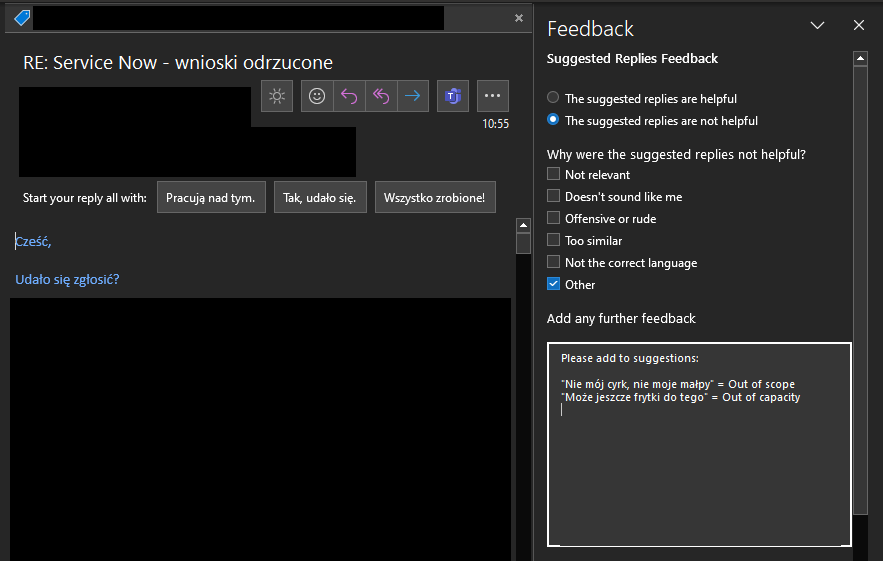The height and width of the screenshot is (561, 883).
Task: Choose suggested reply 'Tak, udało się.'
Action: 320,198
